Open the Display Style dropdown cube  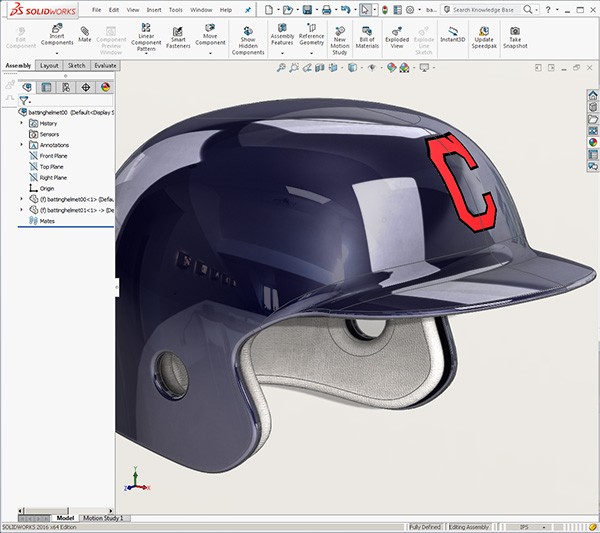352,68
